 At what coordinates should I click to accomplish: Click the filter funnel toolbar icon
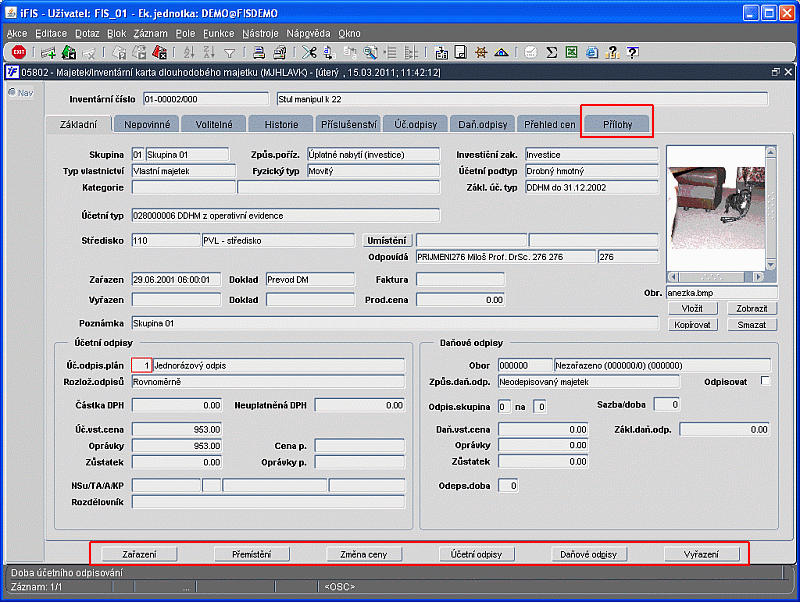click(x=229, y=53)
